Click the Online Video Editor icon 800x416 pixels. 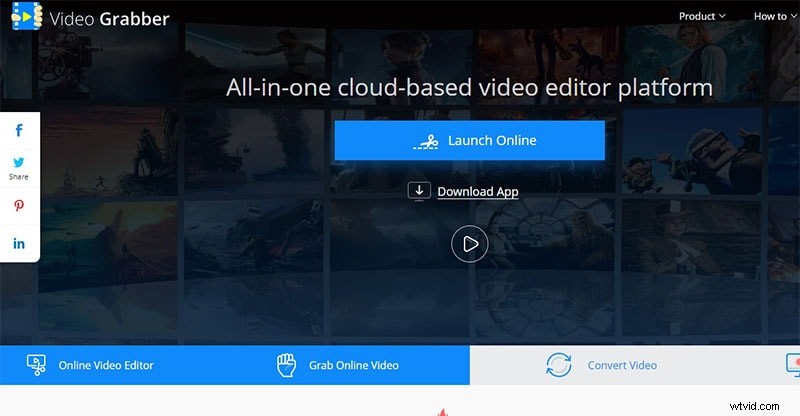point(36,365)
